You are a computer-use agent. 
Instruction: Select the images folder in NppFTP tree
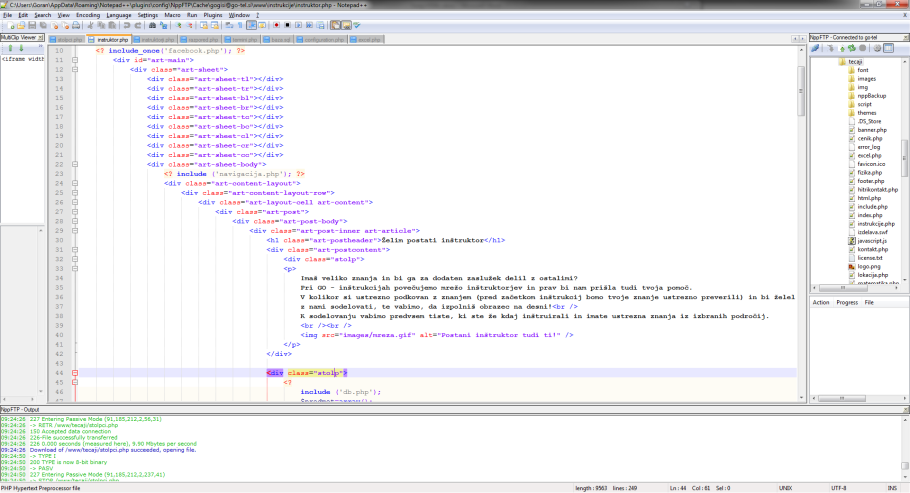point(862,78)
